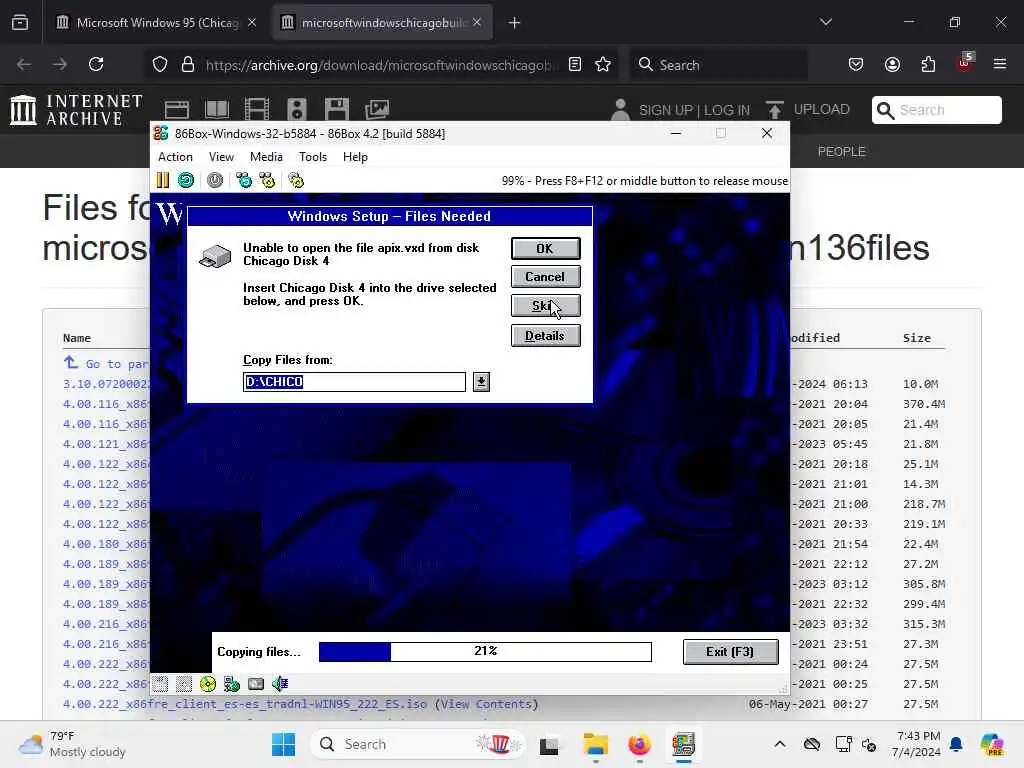1024x768 pixels.
Task: Toggle reader view in the address bar
Action: coord(575,64)
